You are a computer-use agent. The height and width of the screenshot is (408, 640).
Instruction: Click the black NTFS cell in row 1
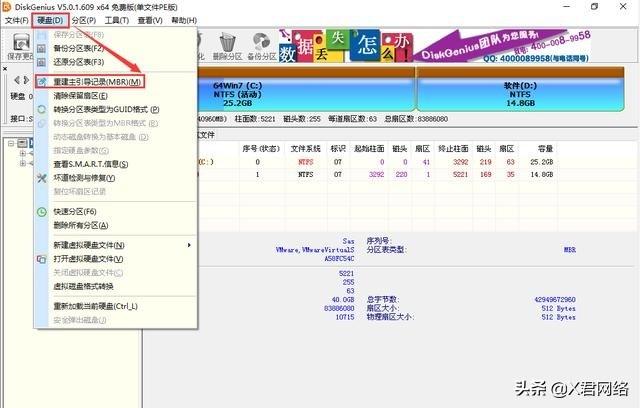click(x=306, y=175)
